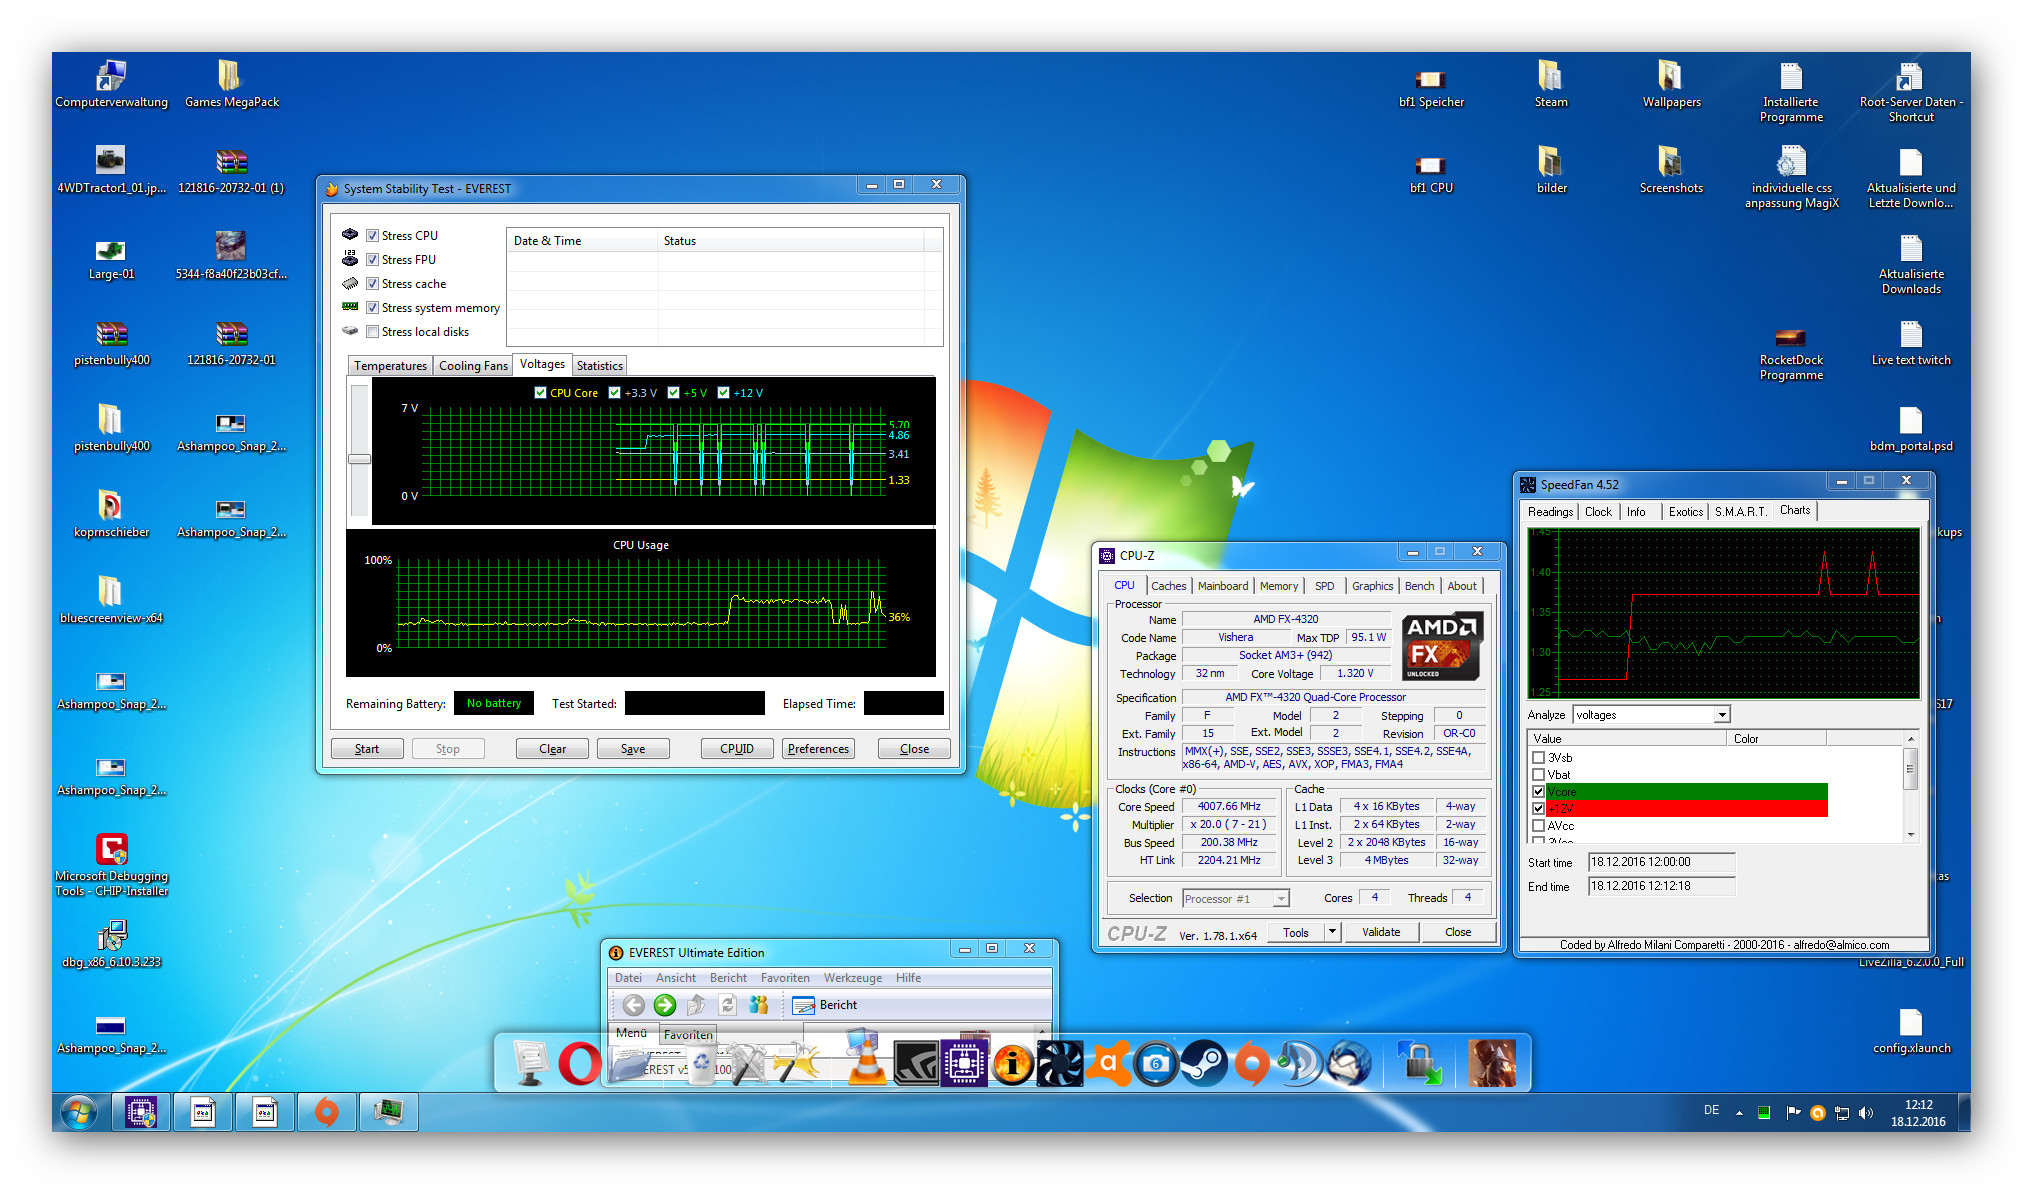Screen dimensions: 2023x1184
Task: Click the Origin button on the taskbar
Action: [x=326, y=1112]
